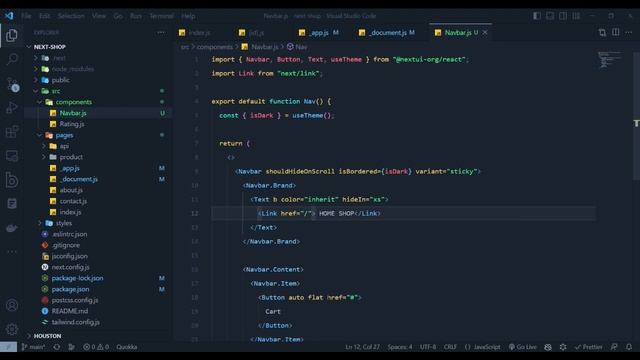Click the feedback icon in status bar

[x=614, y=347]
